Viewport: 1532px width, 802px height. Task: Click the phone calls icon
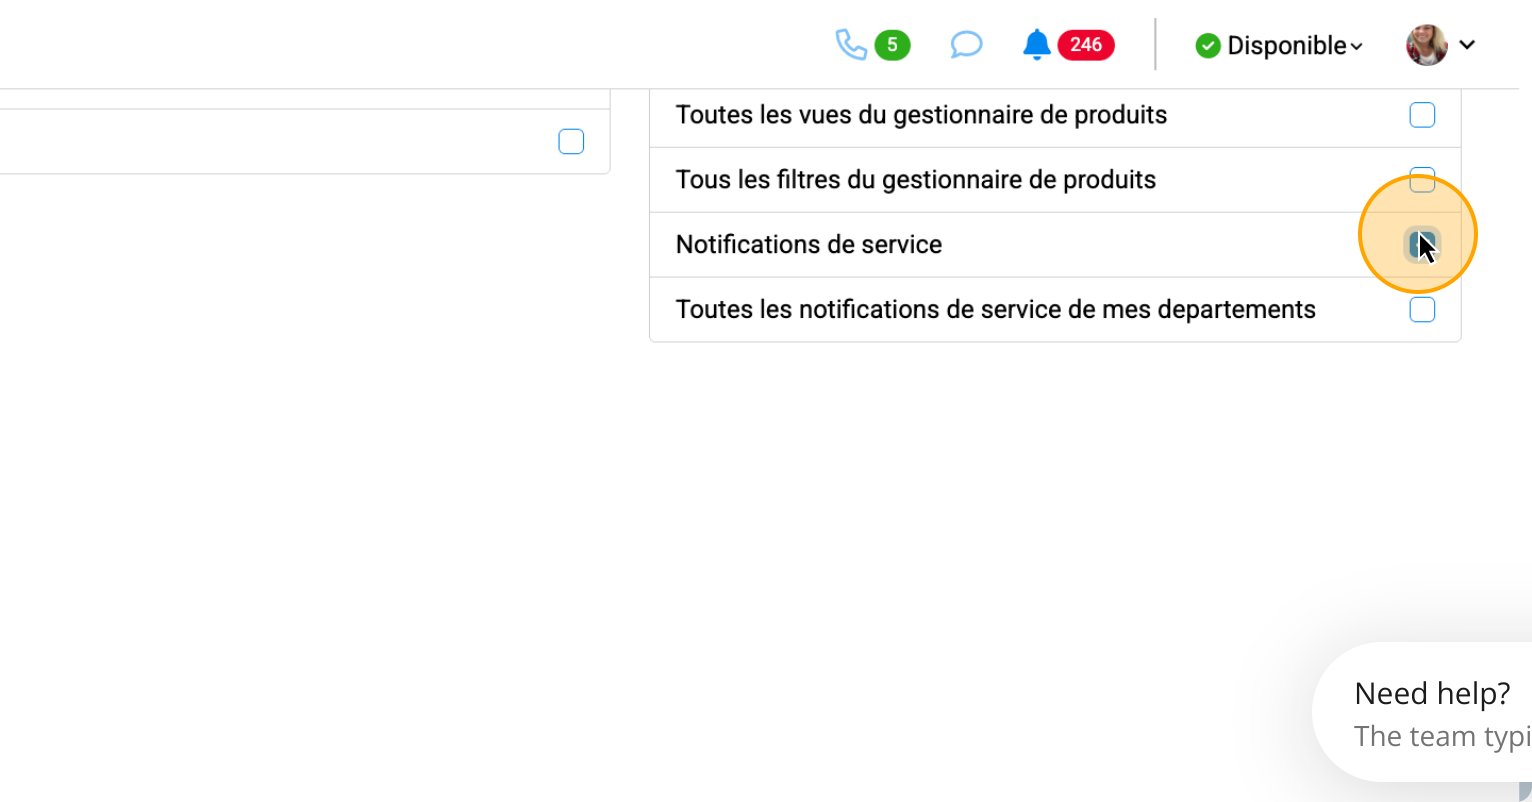850,45
